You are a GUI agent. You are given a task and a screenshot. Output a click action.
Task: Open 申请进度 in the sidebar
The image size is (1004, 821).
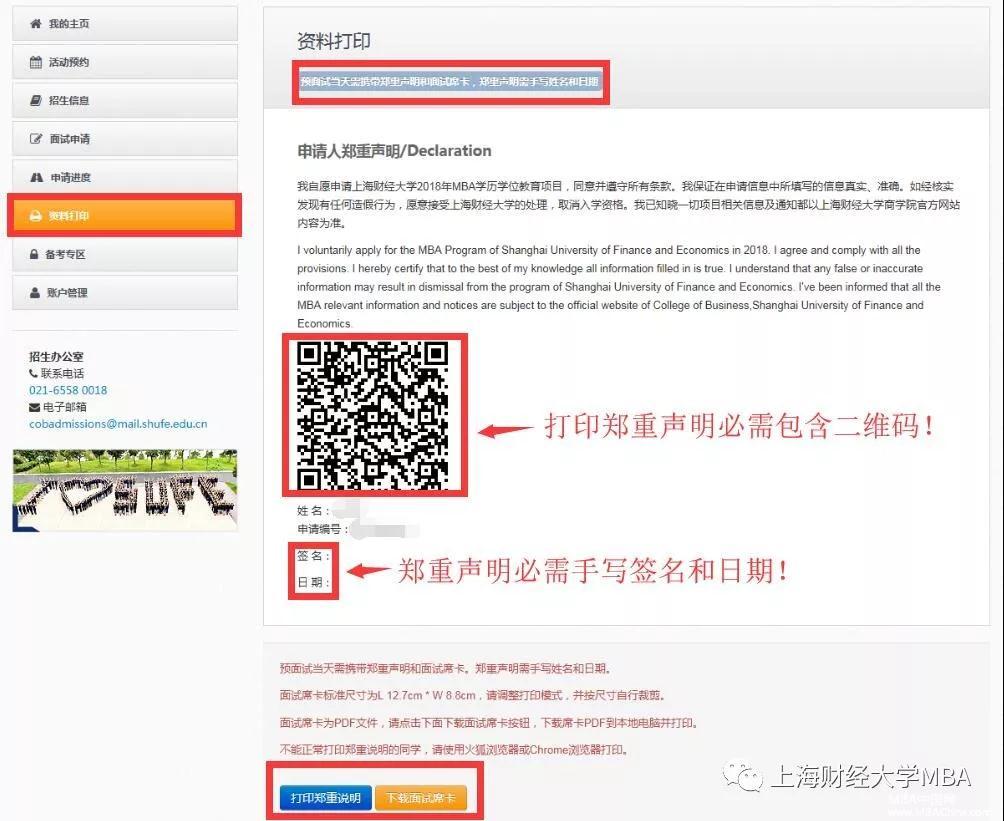[x=125, y=177]
